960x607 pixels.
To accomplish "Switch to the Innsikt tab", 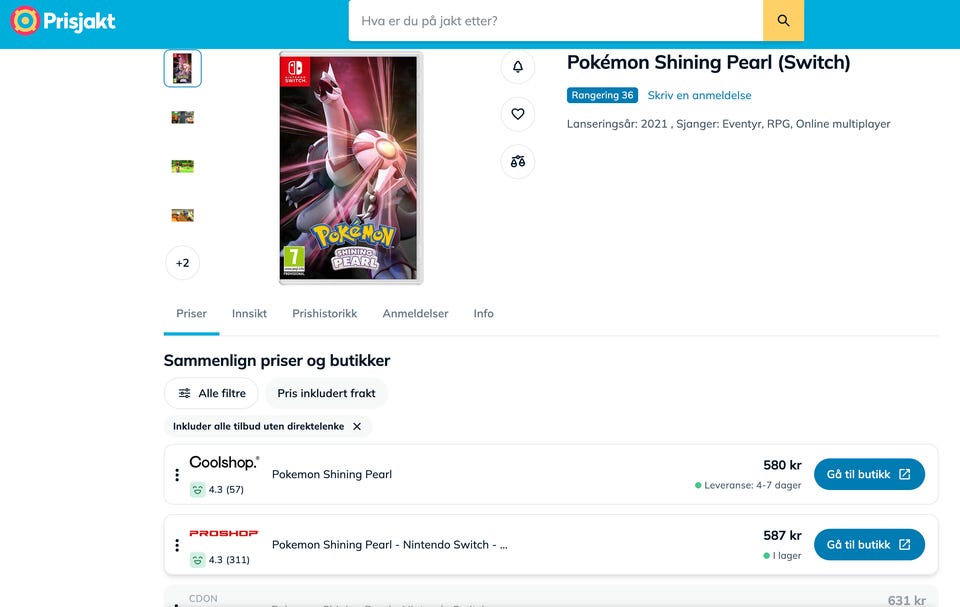I will 249,314.
